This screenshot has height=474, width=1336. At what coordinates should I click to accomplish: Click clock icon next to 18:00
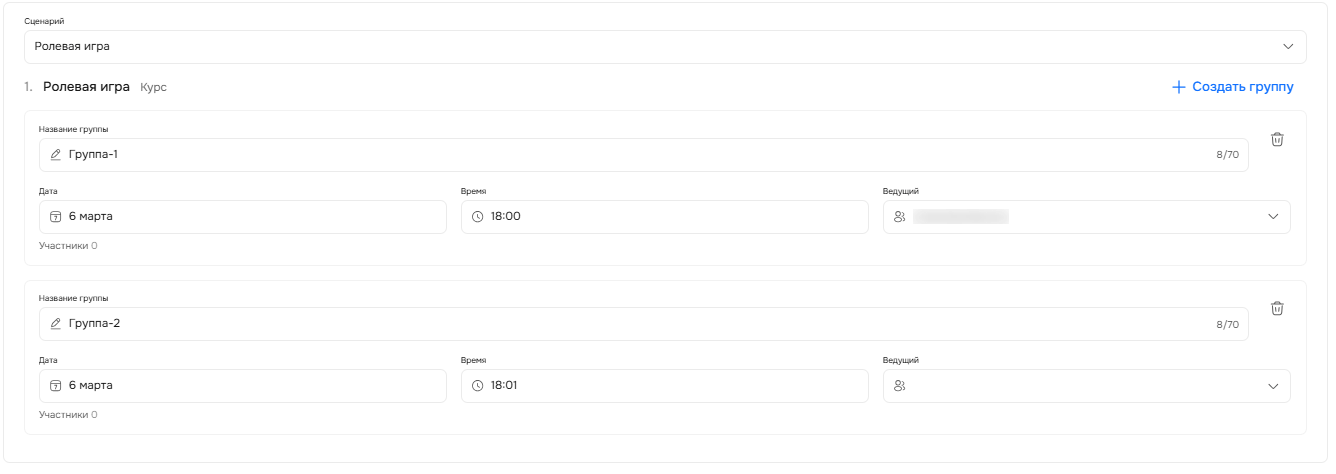pyautogui.click(x=477, y=217)
